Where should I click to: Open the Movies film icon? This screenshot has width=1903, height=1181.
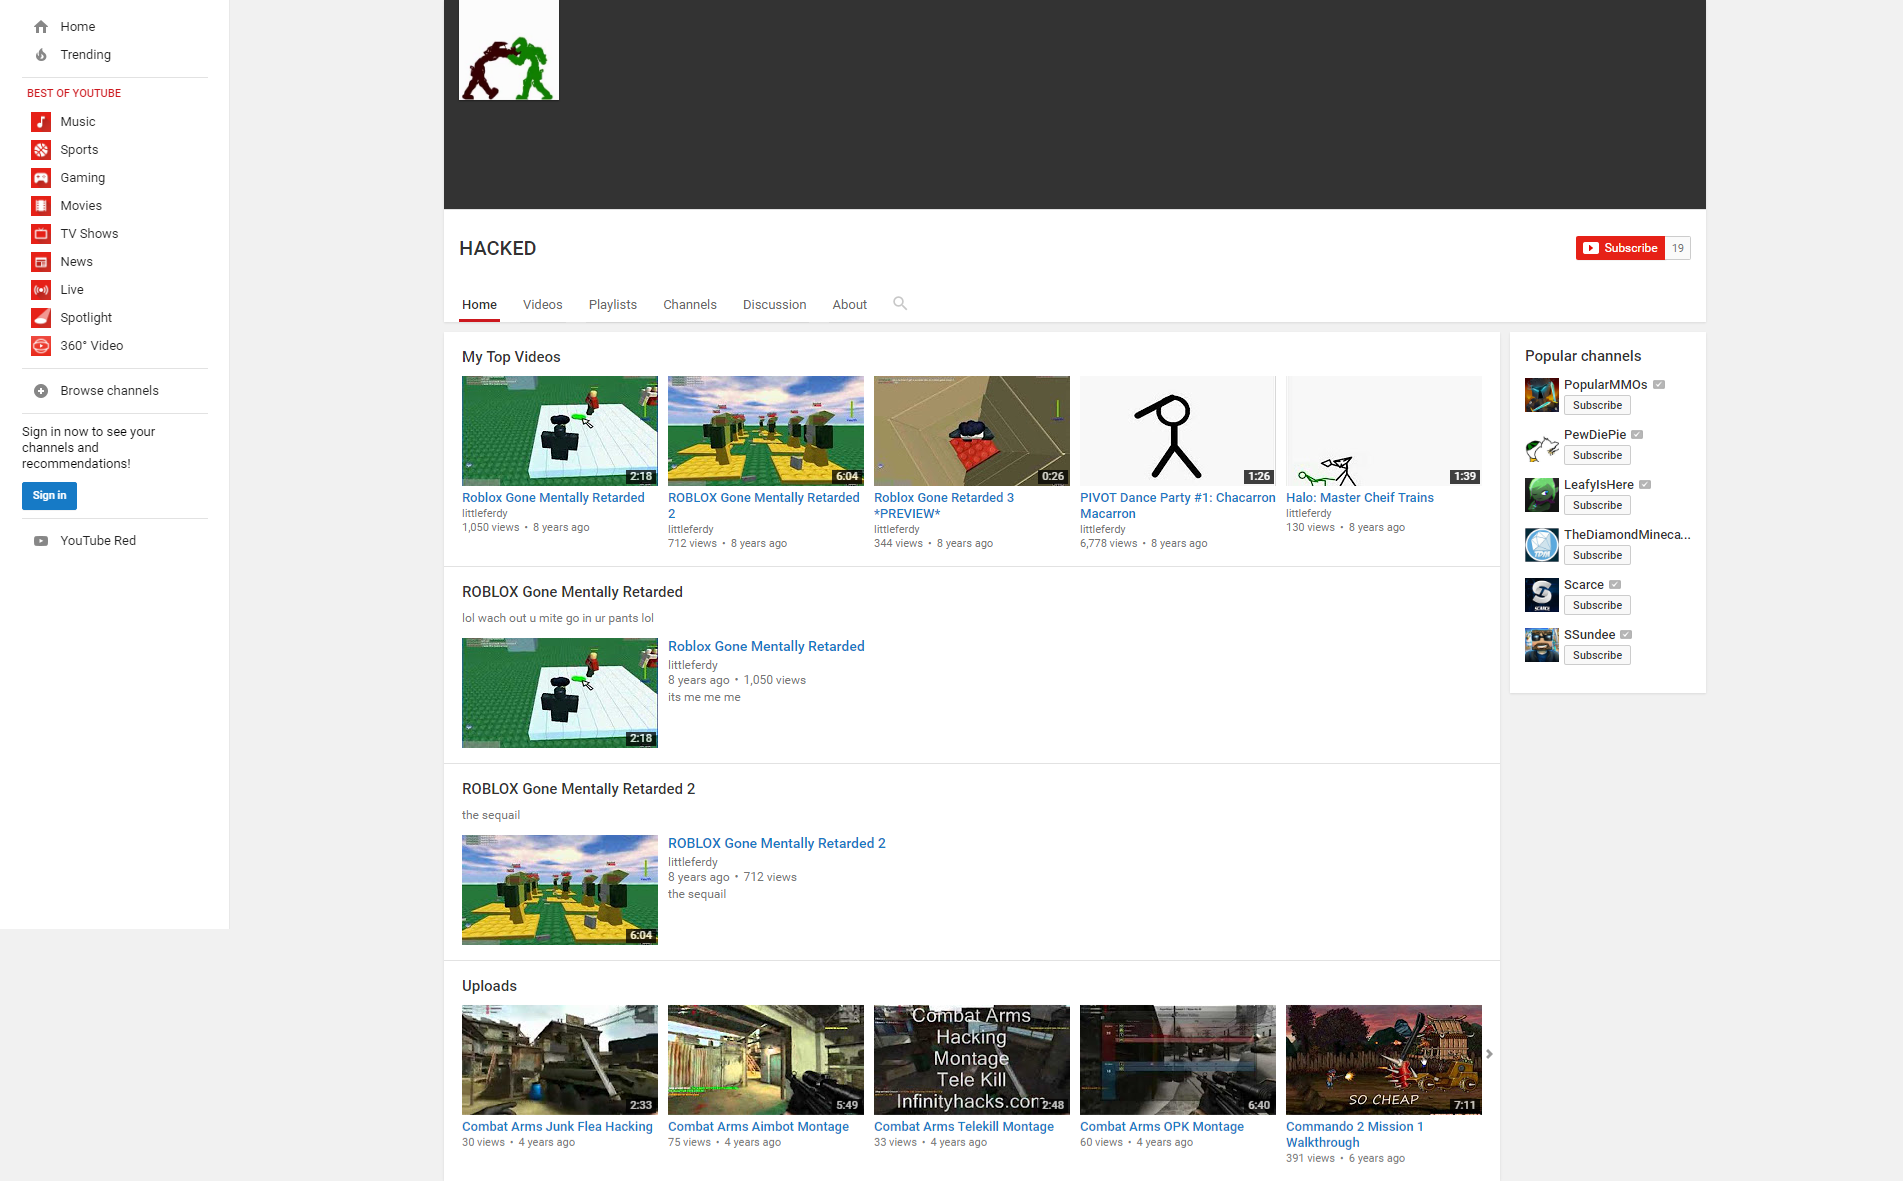point(41,206)
